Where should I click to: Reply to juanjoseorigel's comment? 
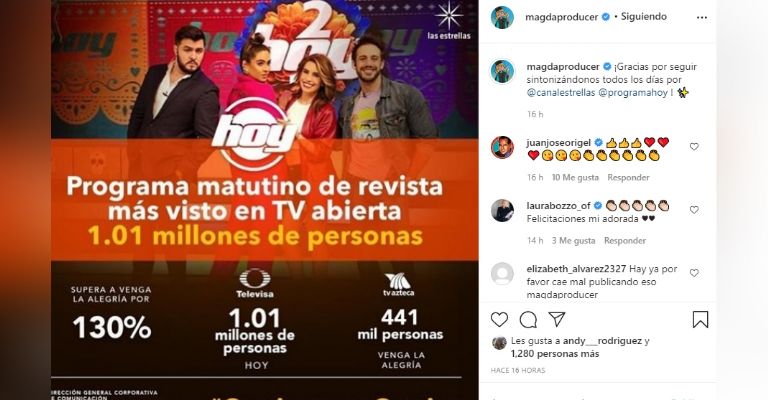(x=628, y=177)
